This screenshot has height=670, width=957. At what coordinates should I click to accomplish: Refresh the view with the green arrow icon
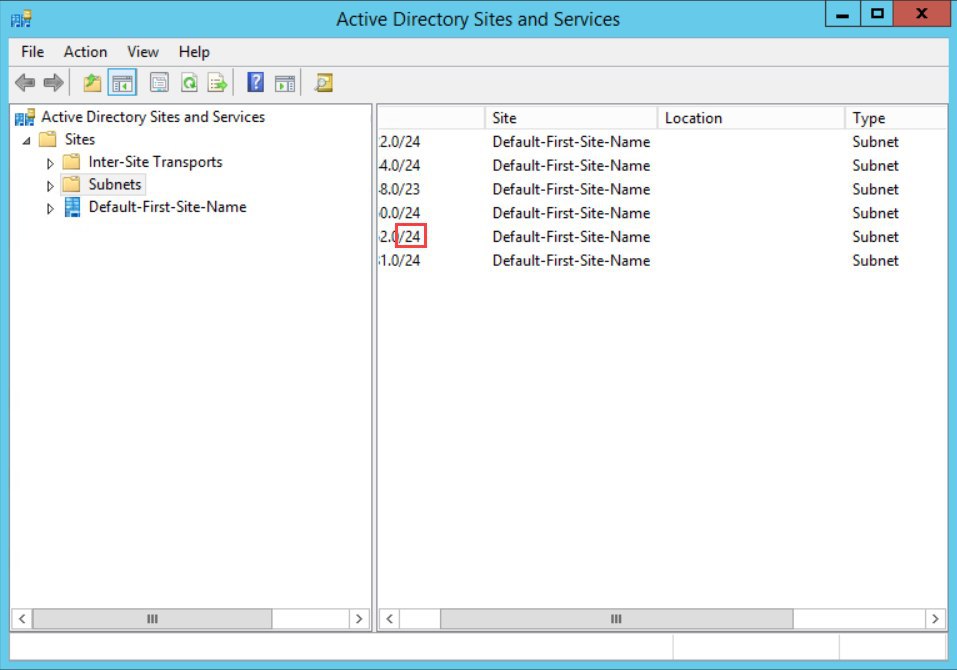[189, 82]
